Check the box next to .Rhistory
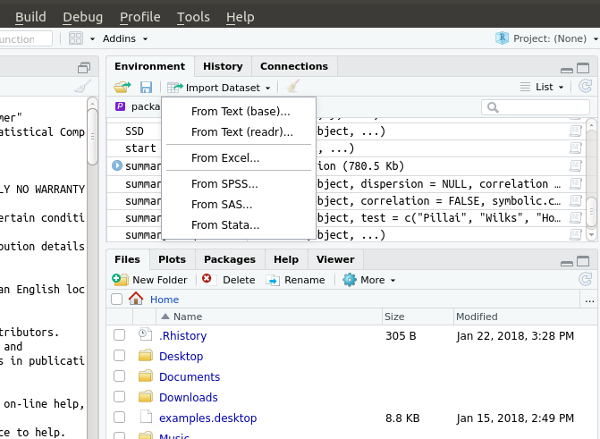The height and width of the screenshot is (439, 600). coord(119,335)
